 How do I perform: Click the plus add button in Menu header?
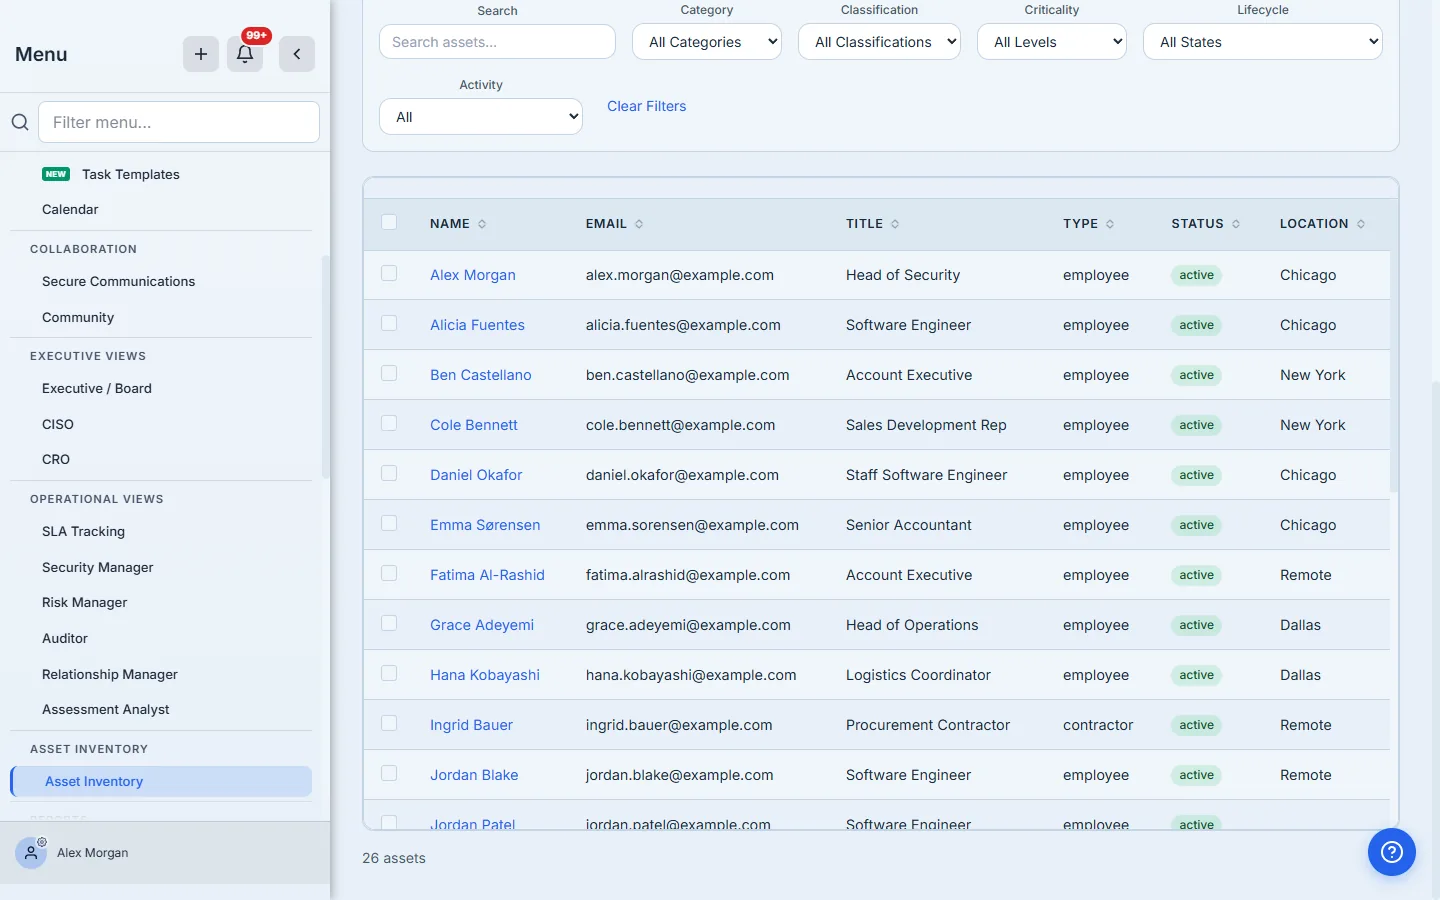click(201, 54)
